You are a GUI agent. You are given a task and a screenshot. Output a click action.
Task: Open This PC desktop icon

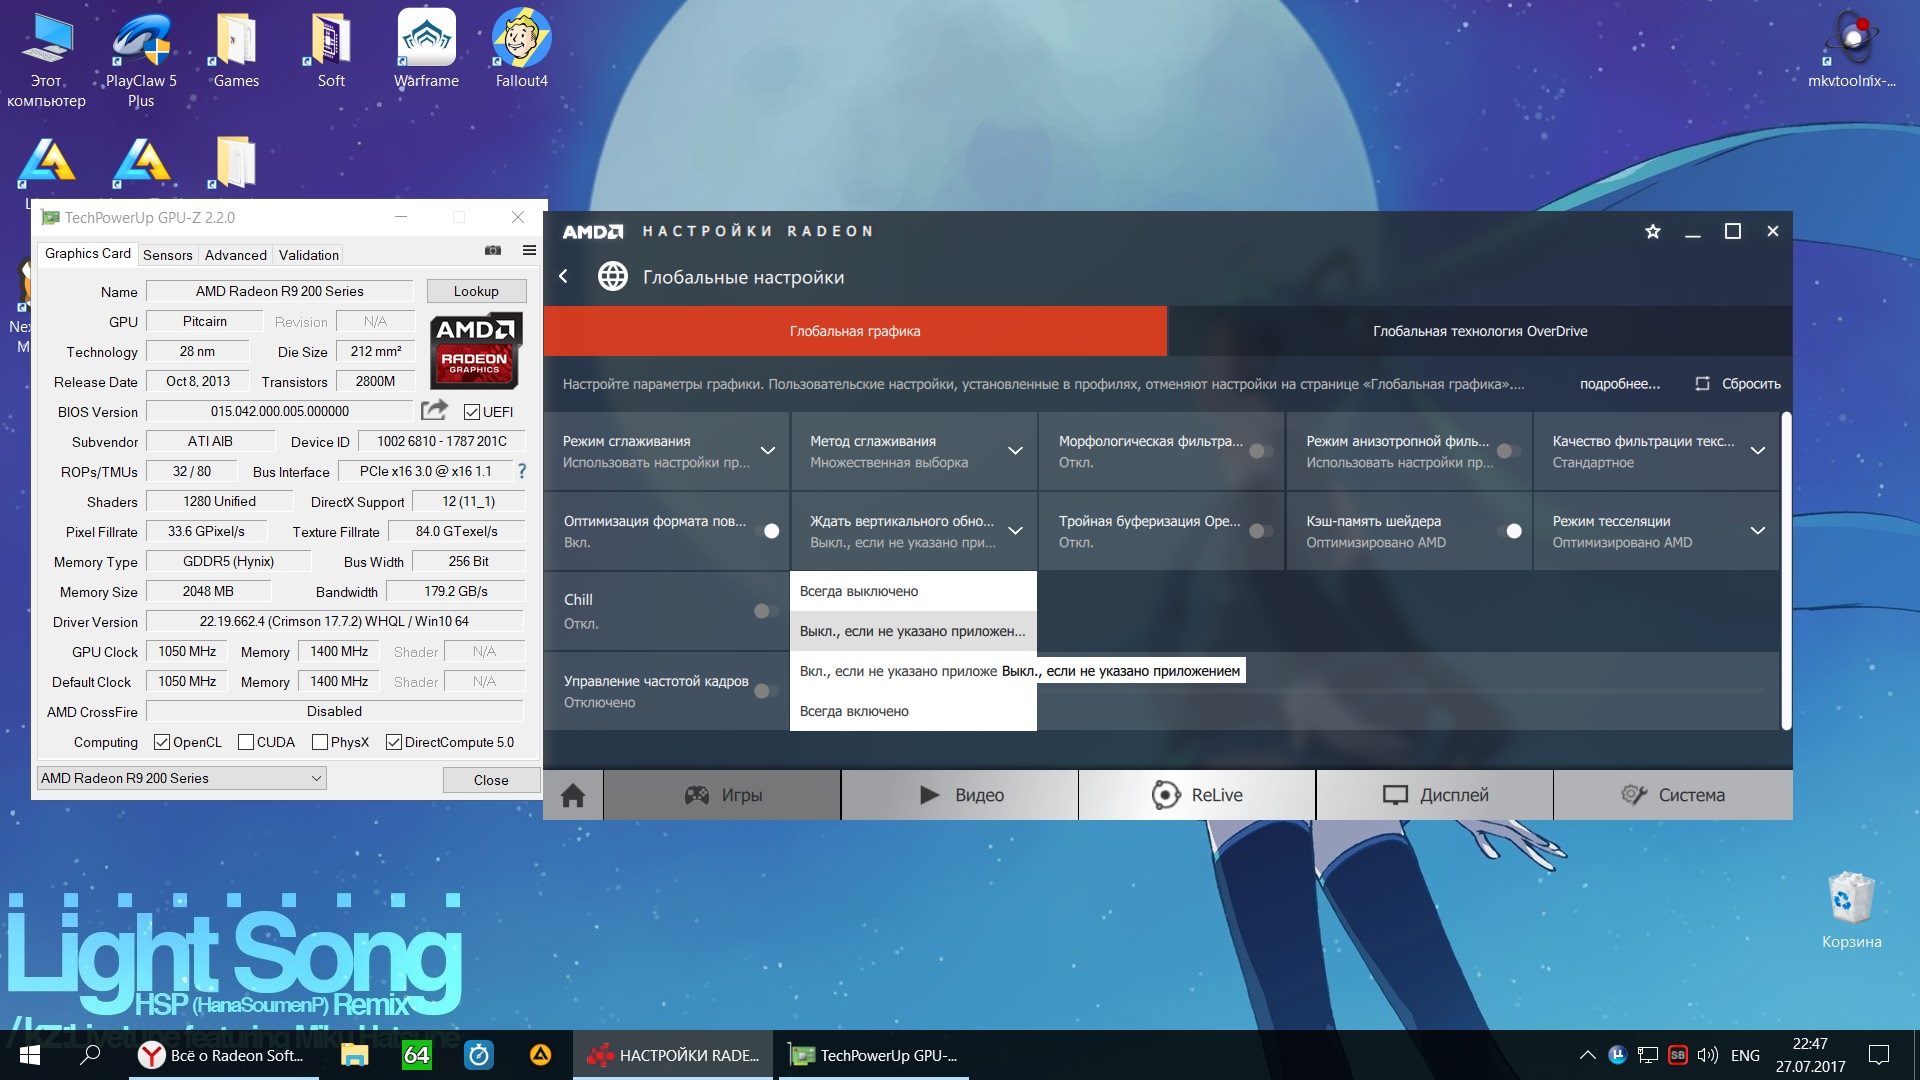46,60
